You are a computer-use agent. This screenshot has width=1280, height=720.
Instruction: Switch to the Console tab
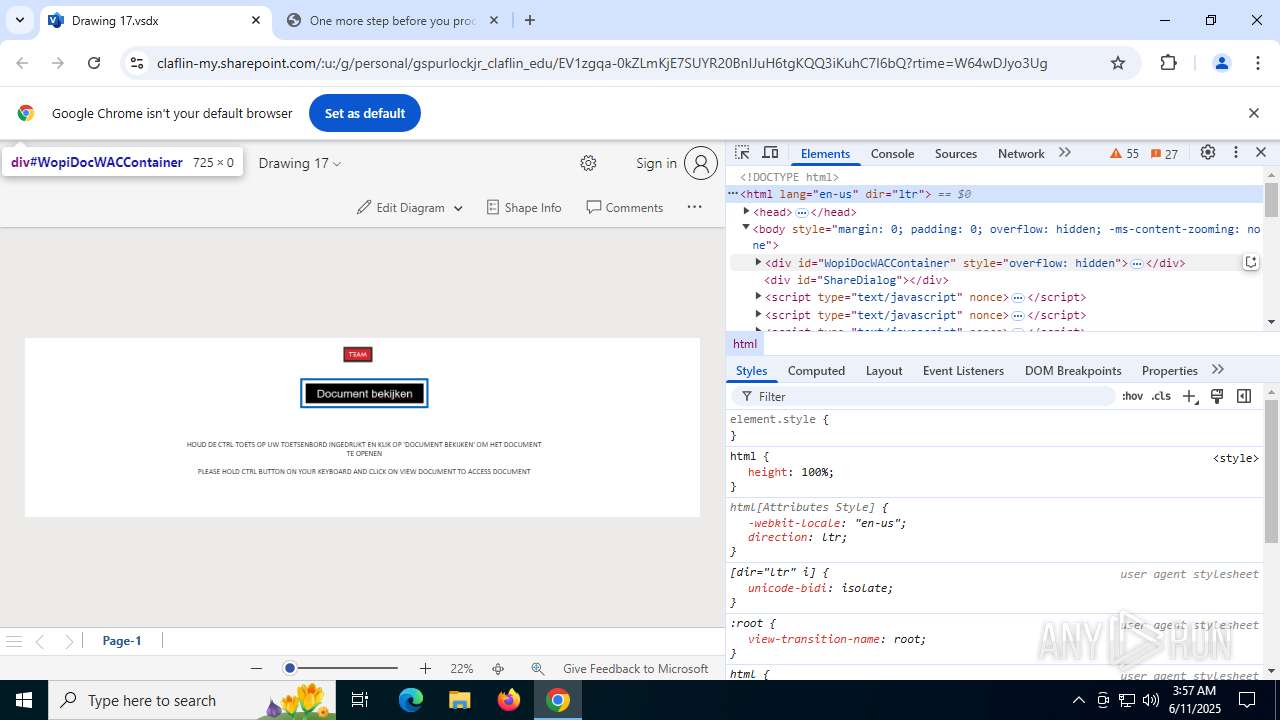[892, 153]
